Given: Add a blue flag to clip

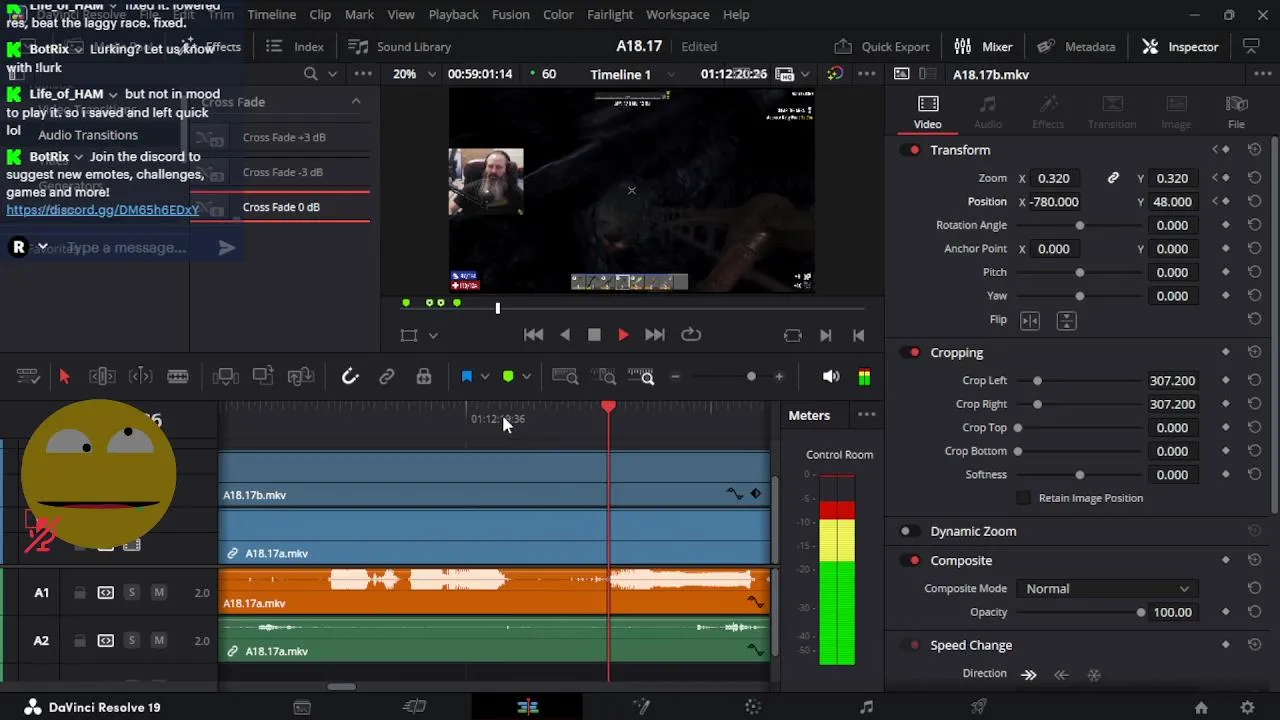Looking at the screenshot, I should 467,377.
